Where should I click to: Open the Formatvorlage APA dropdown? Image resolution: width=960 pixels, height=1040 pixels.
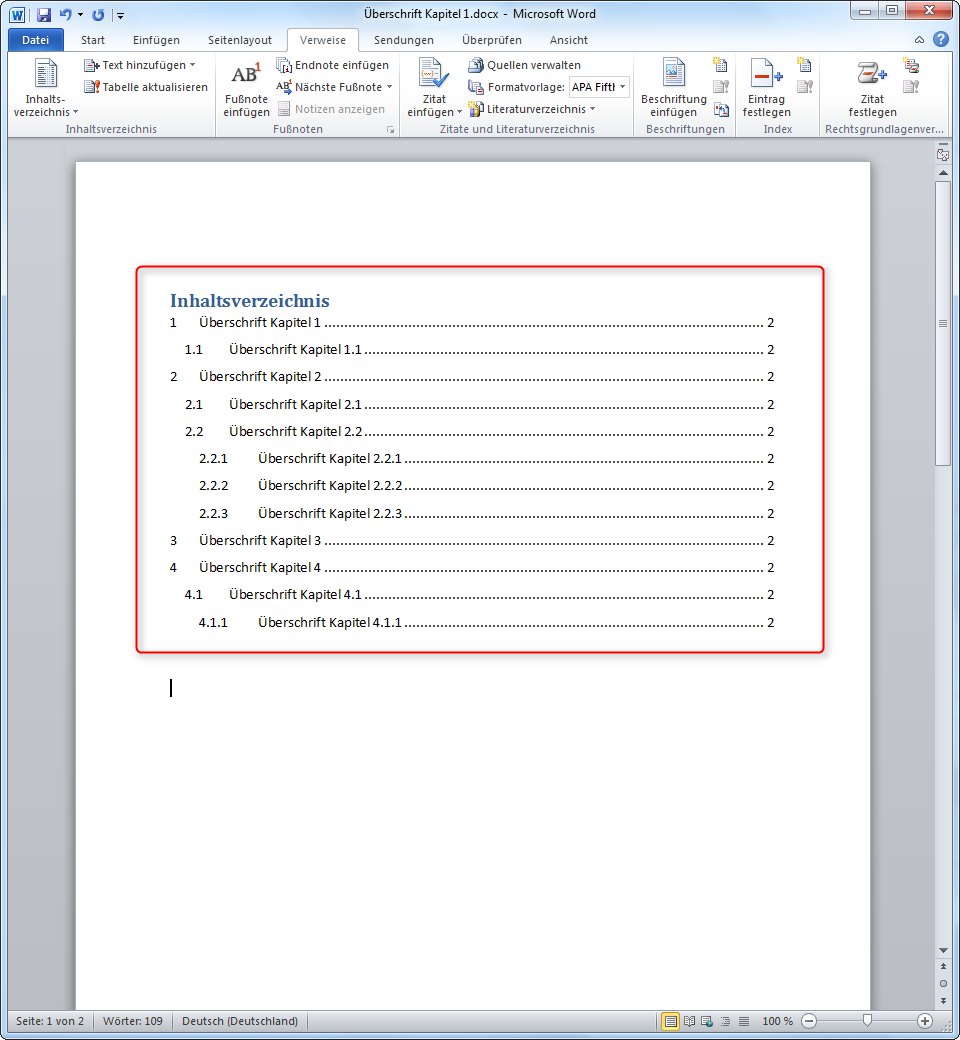point(622,87)
